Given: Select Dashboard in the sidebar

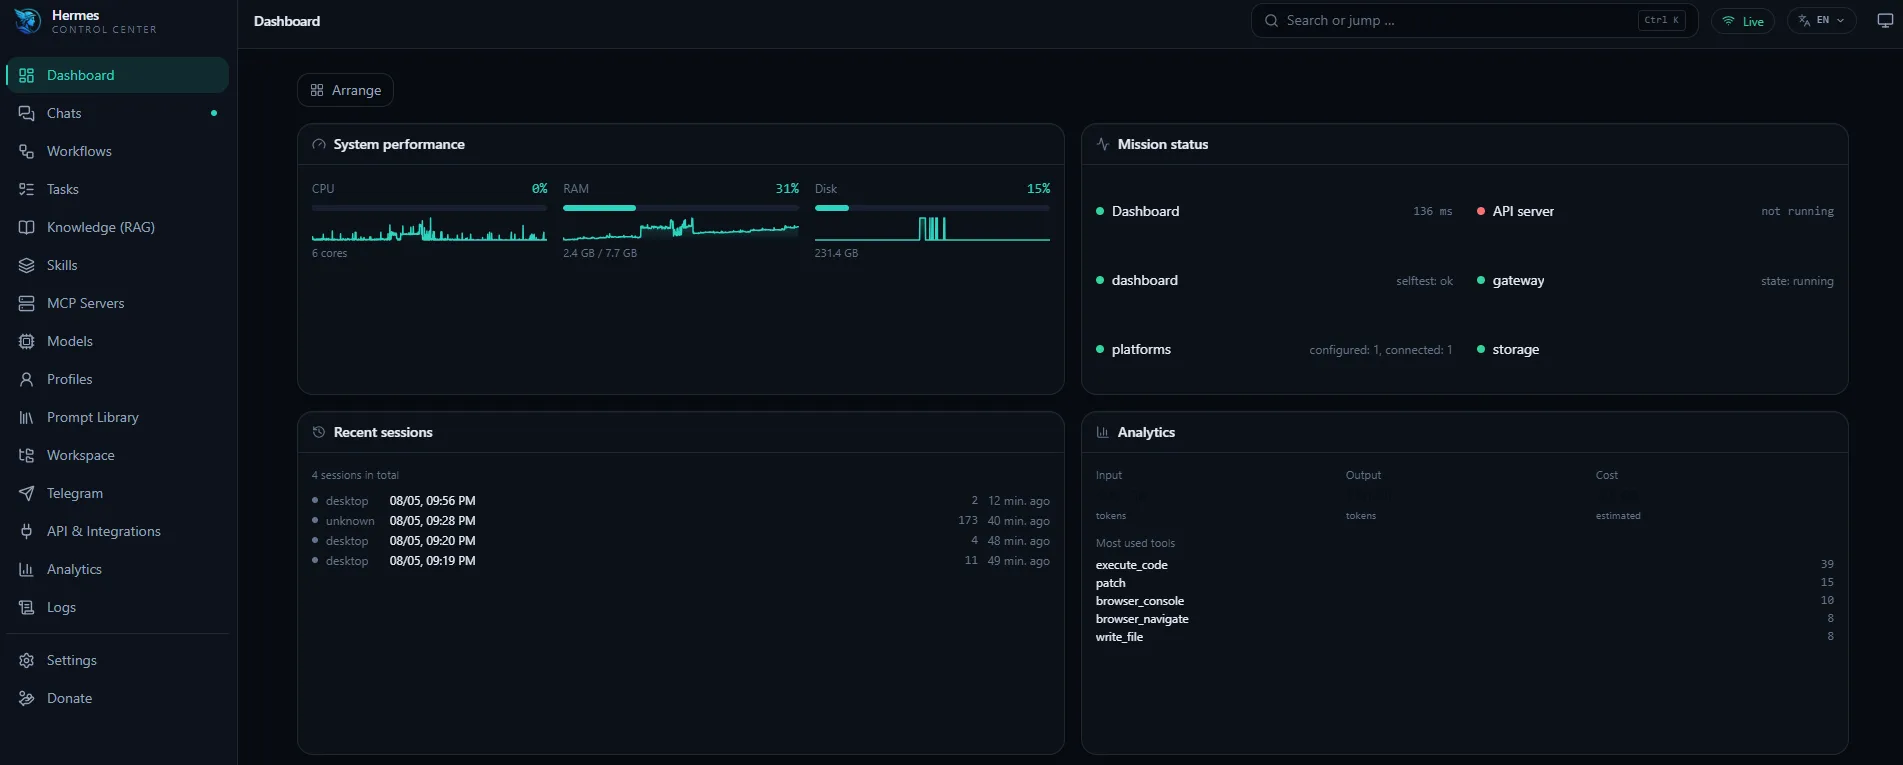Looking at the screenshot, I should tap(117, 75).
